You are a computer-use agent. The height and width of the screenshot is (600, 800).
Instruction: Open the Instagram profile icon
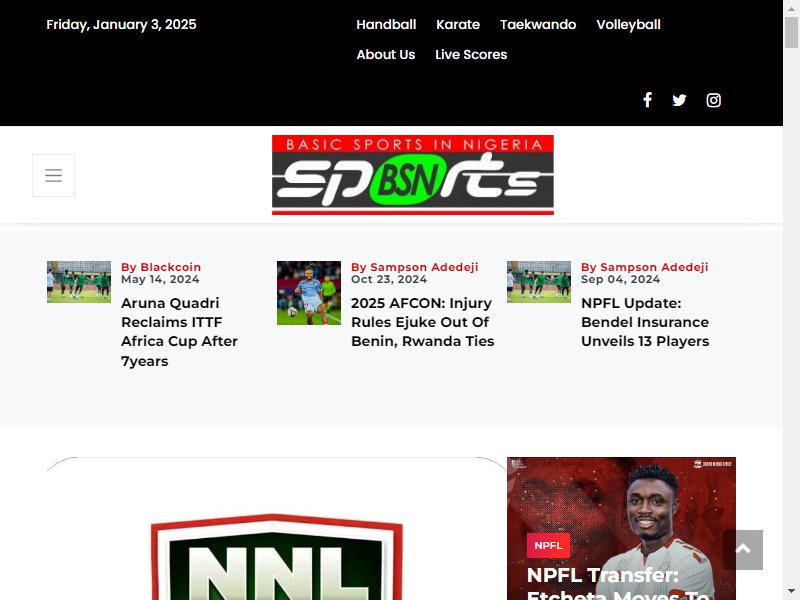pos(713,100)
